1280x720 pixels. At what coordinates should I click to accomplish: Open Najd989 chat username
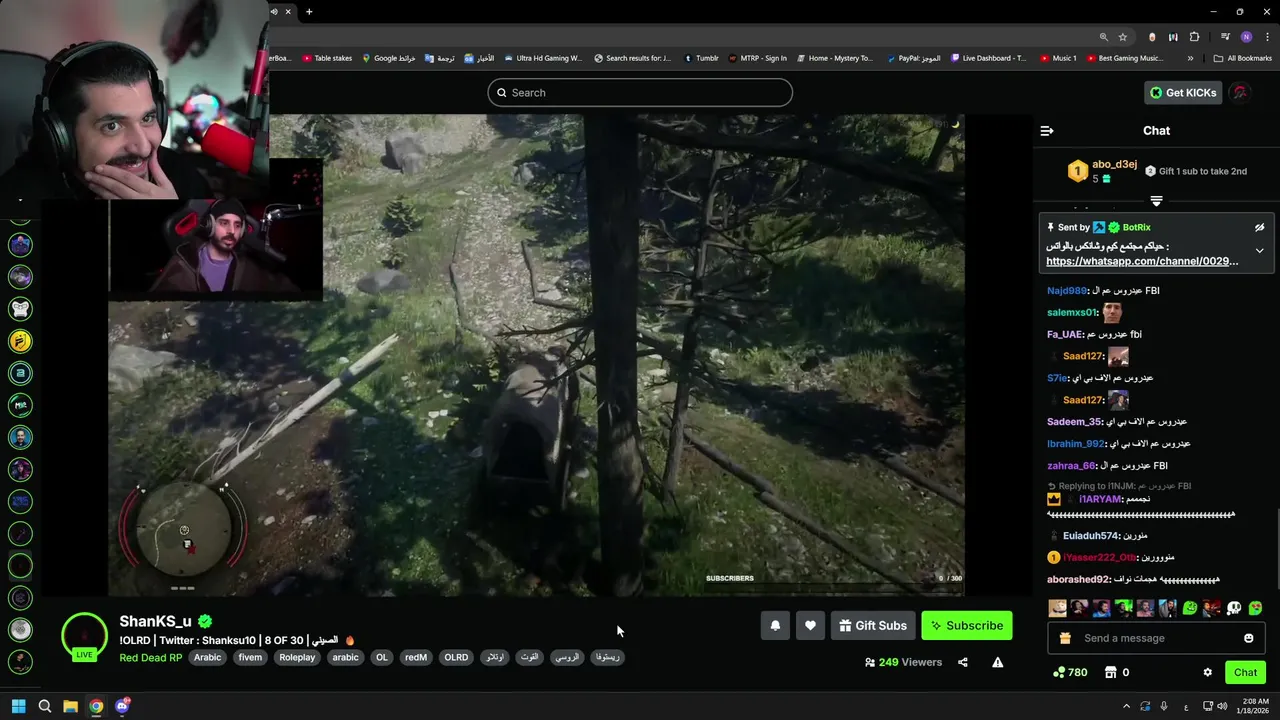click(1066, 291)
